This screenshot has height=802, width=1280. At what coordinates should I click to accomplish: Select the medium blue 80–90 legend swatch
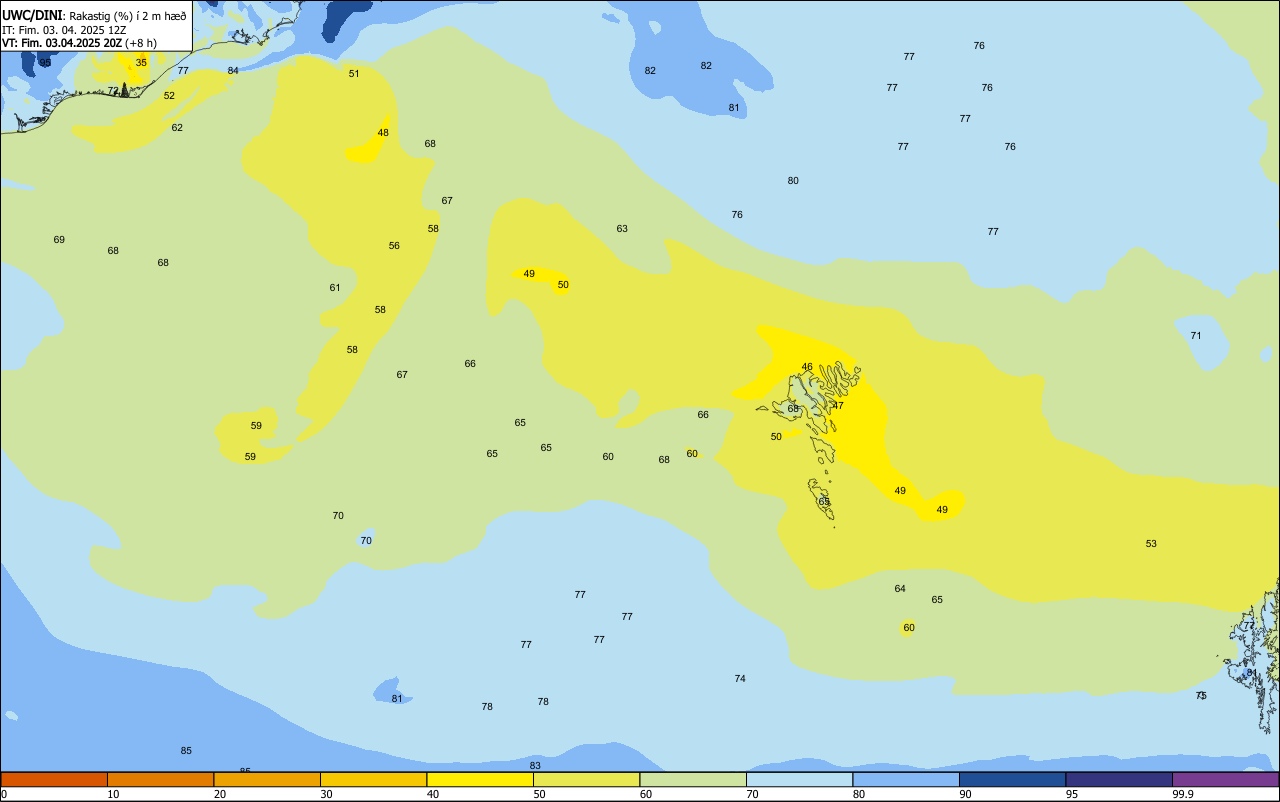pos(906,779)
